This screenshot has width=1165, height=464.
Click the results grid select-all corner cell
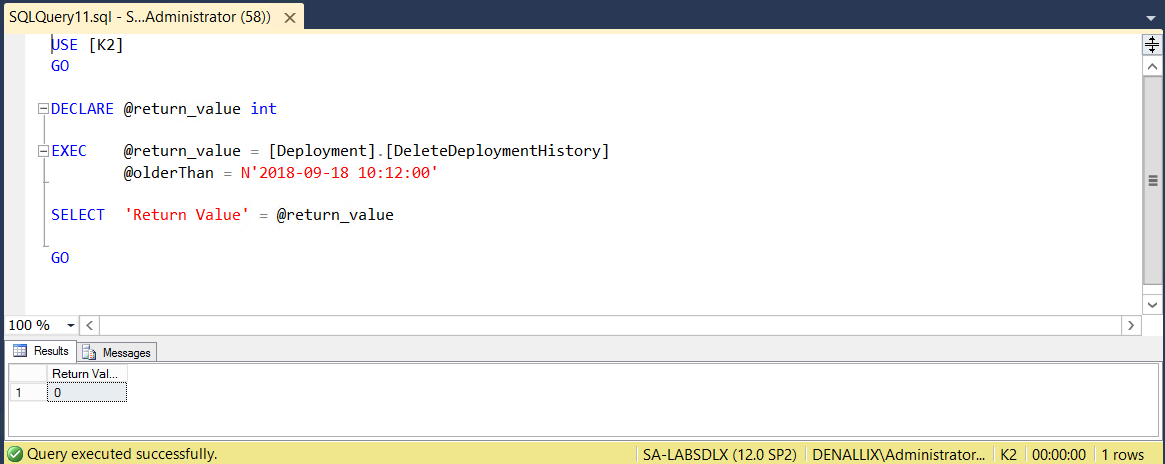click(x=28, y=373)
